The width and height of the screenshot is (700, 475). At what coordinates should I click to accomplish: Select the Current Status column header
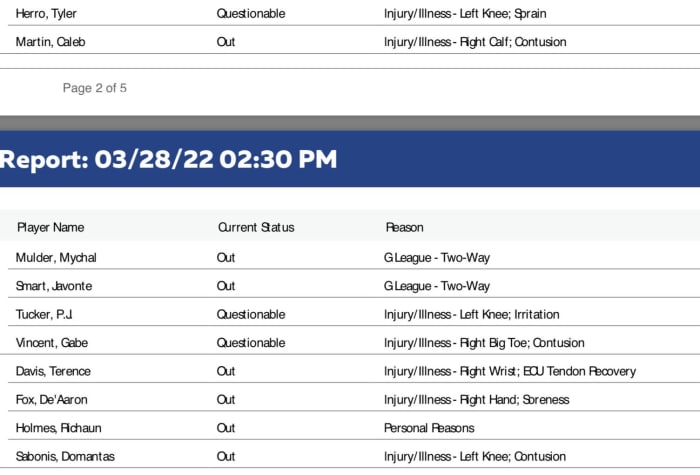point(256,228)
